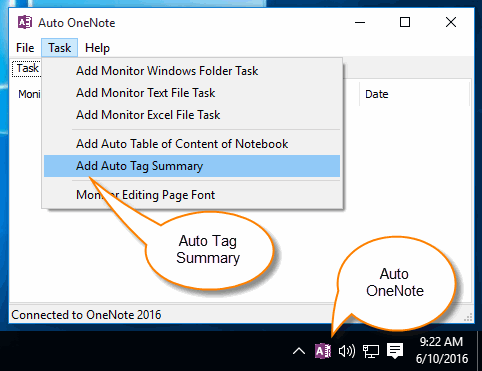Image resolution: width=482 pixels, height=371 pixels.
Task: Click the Auto OneNote tray icon
Action: tap(323, 351)
